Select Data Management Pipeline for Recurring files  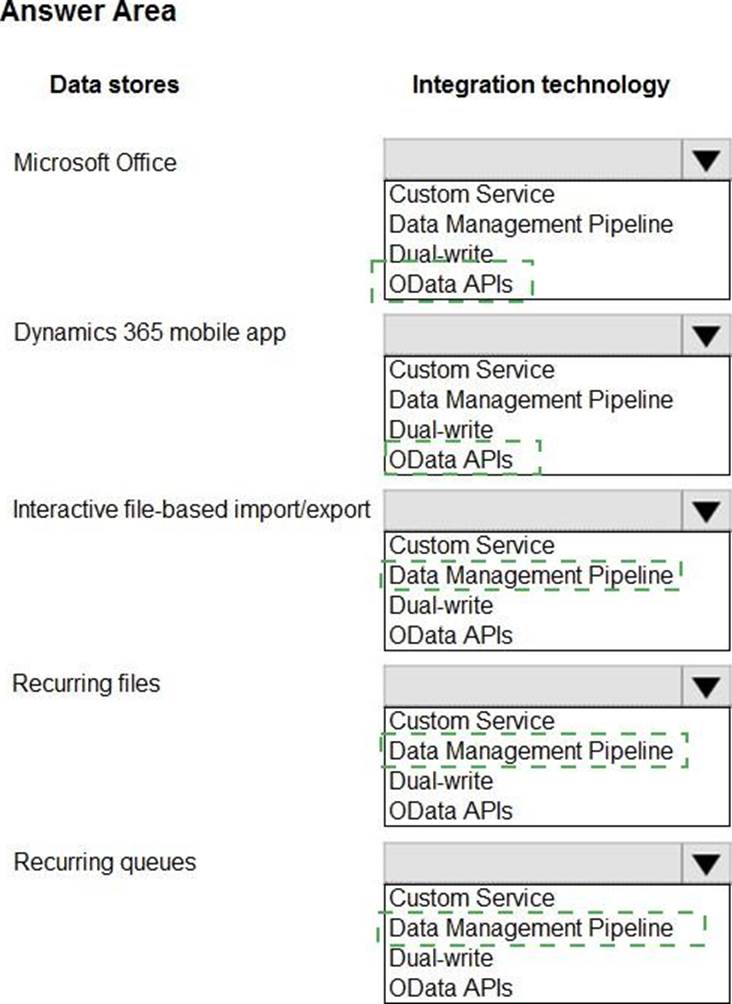(531, 751)
